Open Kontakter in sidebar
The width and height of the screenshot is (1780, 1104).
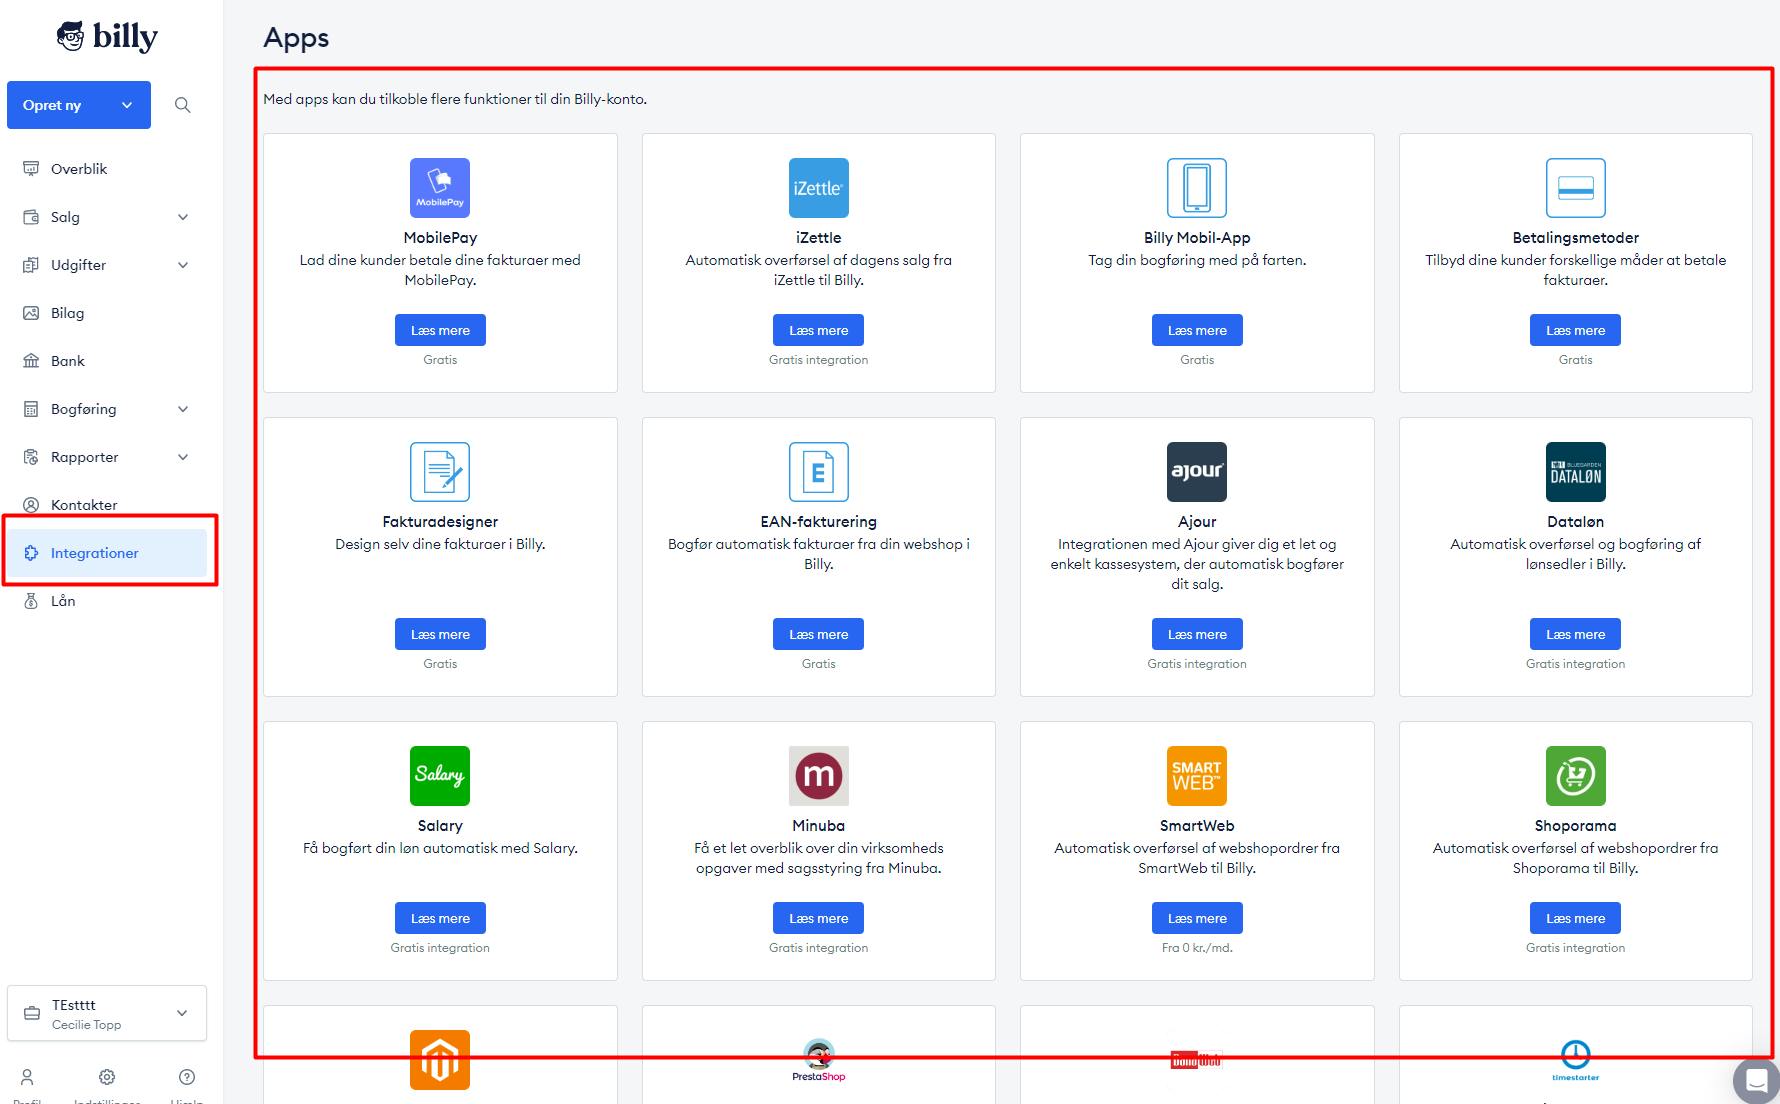point(107,505)
